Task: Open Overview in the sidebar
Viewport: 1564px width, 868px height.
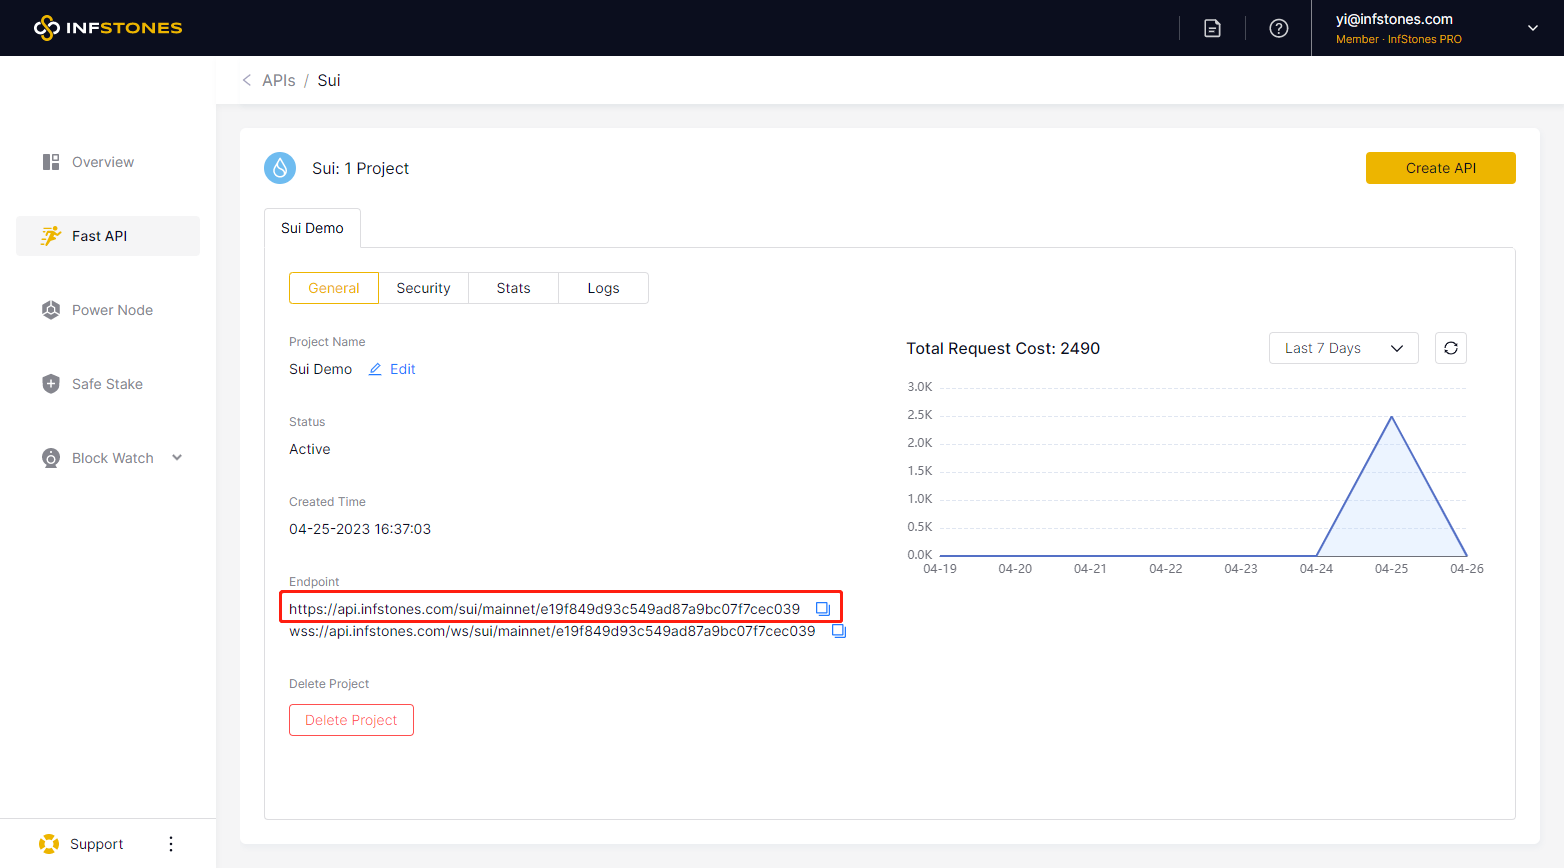Action: [x=103, y=162]
